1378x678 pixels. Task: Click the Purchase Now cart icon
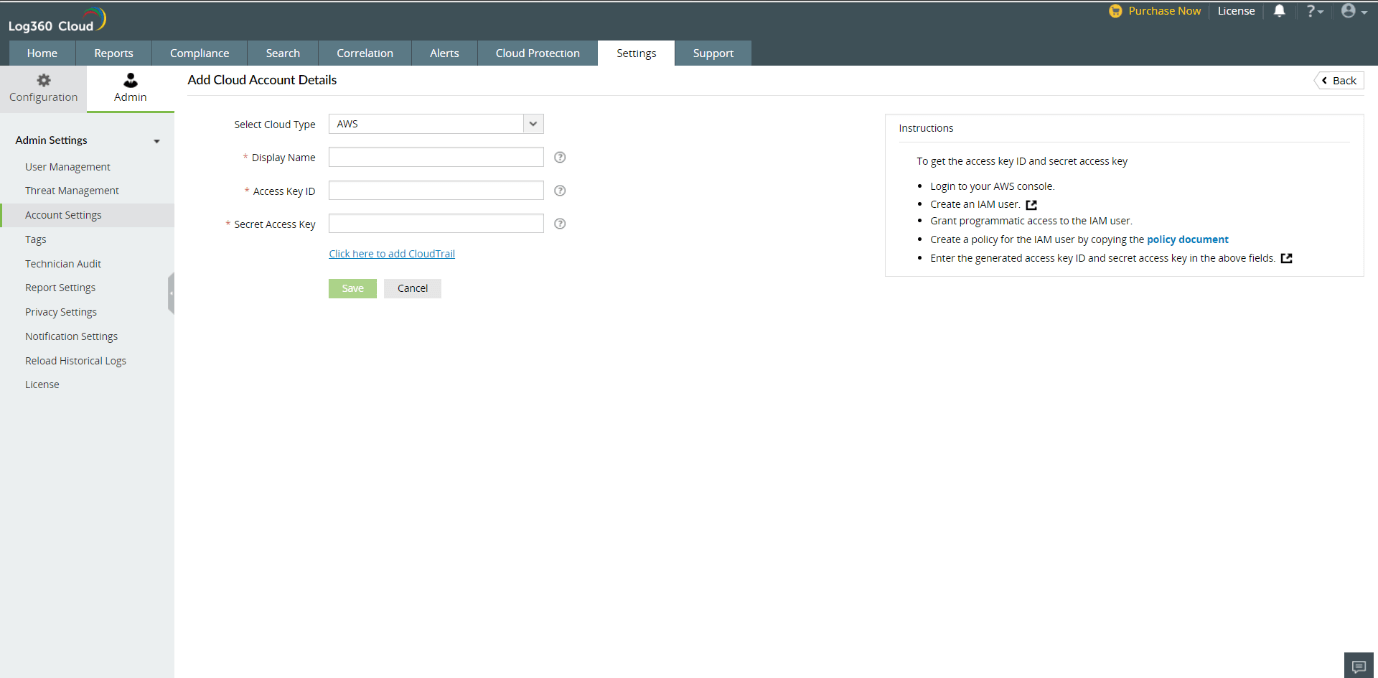[1116, 11]
